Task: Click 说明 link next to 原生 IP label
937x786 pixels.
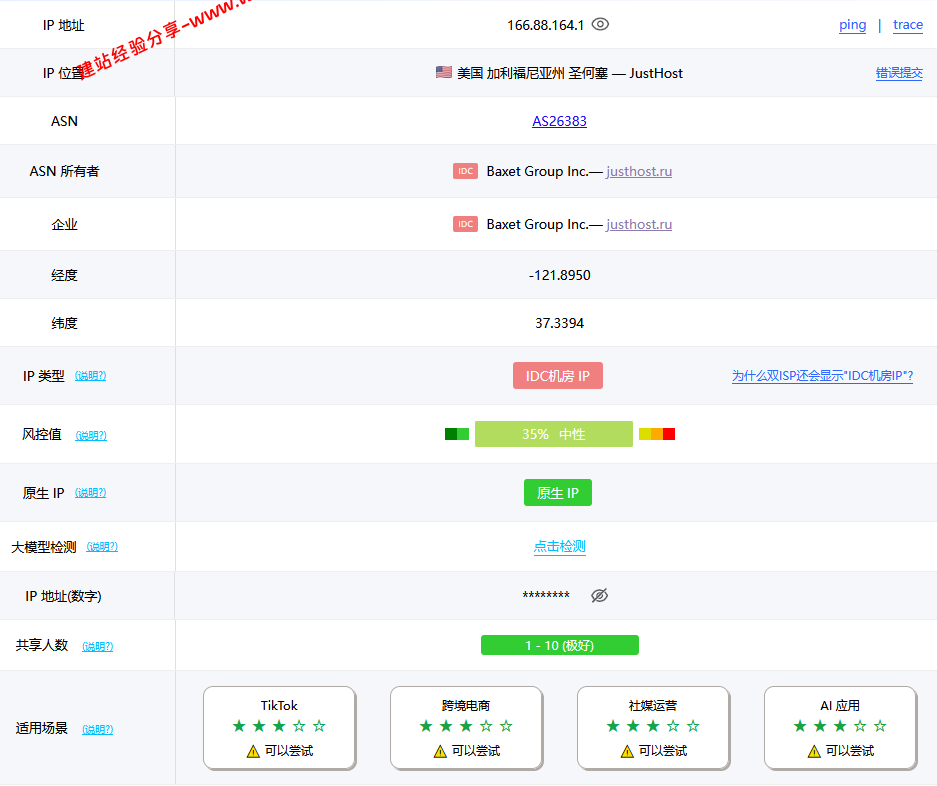Action: coord(90,493)
